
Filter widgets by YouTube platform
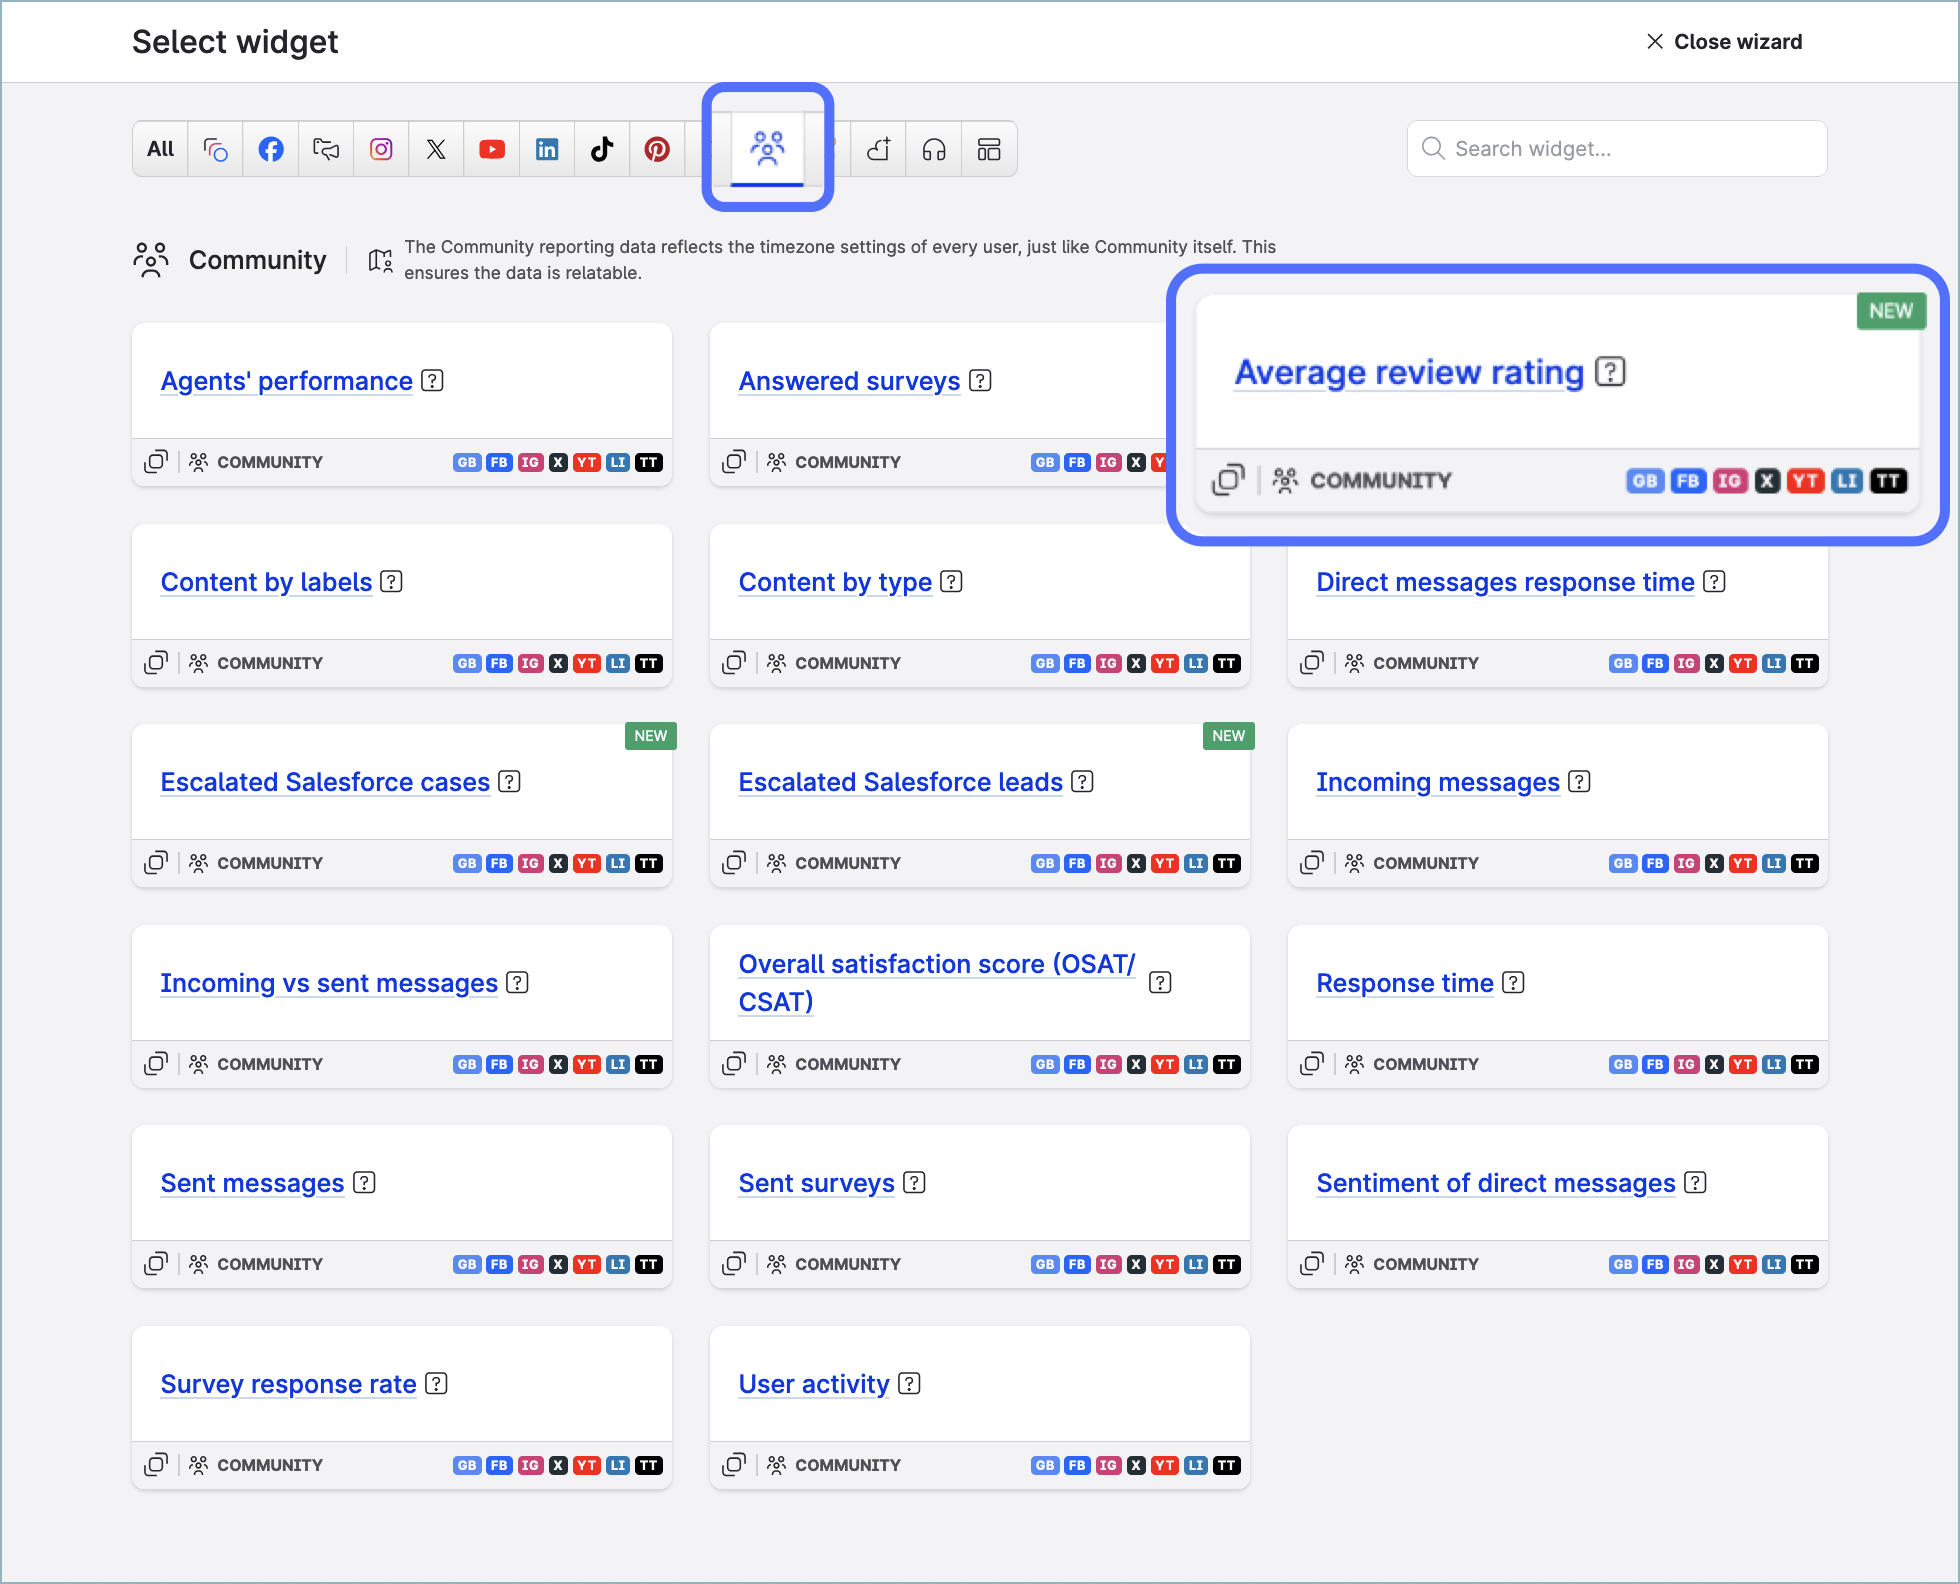[491, 148]
